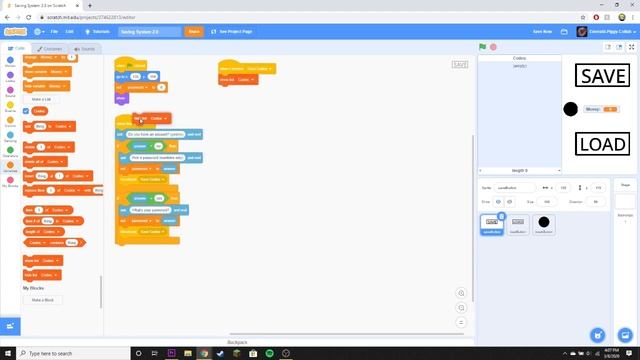Open the Windows Start menu
Image resolution: width=640 pixels, height=360 pixels.
(x=8, y=353)
